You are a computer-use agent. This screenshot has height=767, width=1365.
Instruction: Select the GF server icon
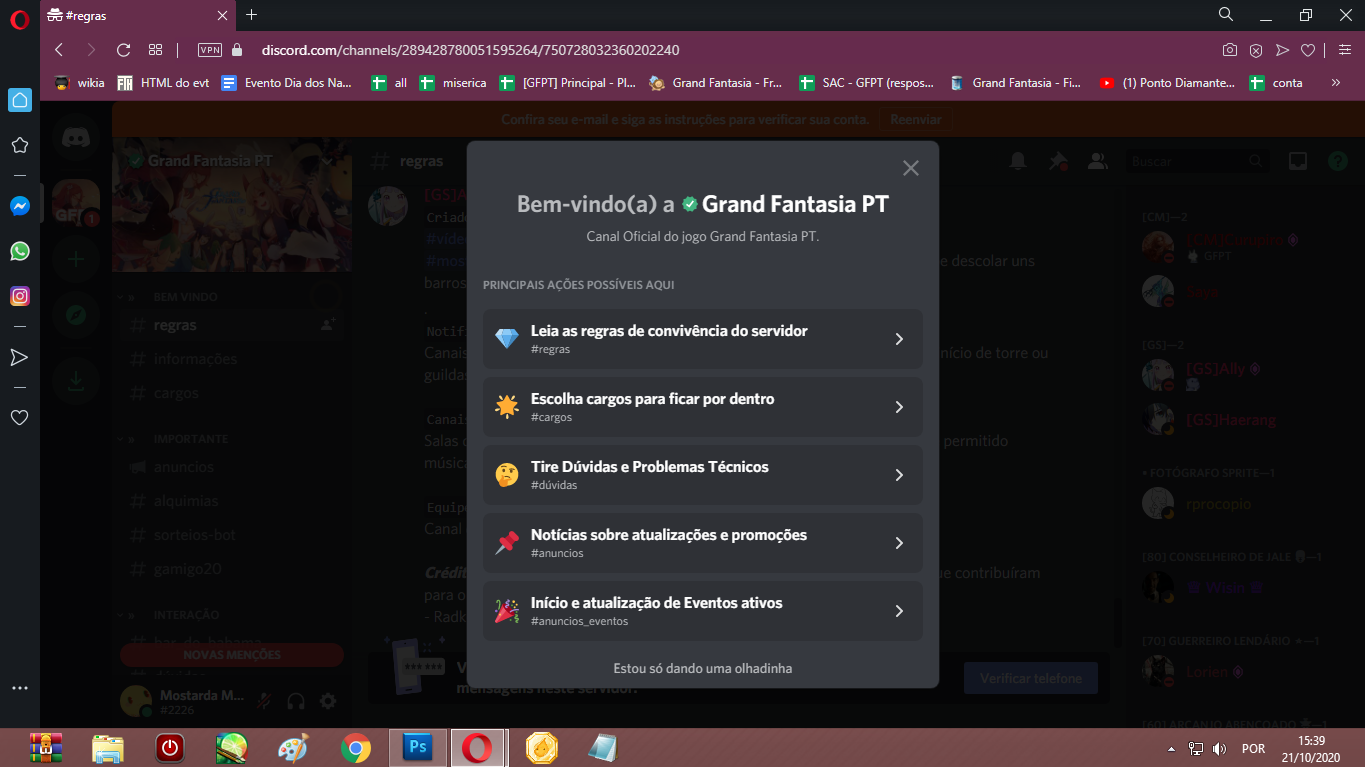pos(76,204)
